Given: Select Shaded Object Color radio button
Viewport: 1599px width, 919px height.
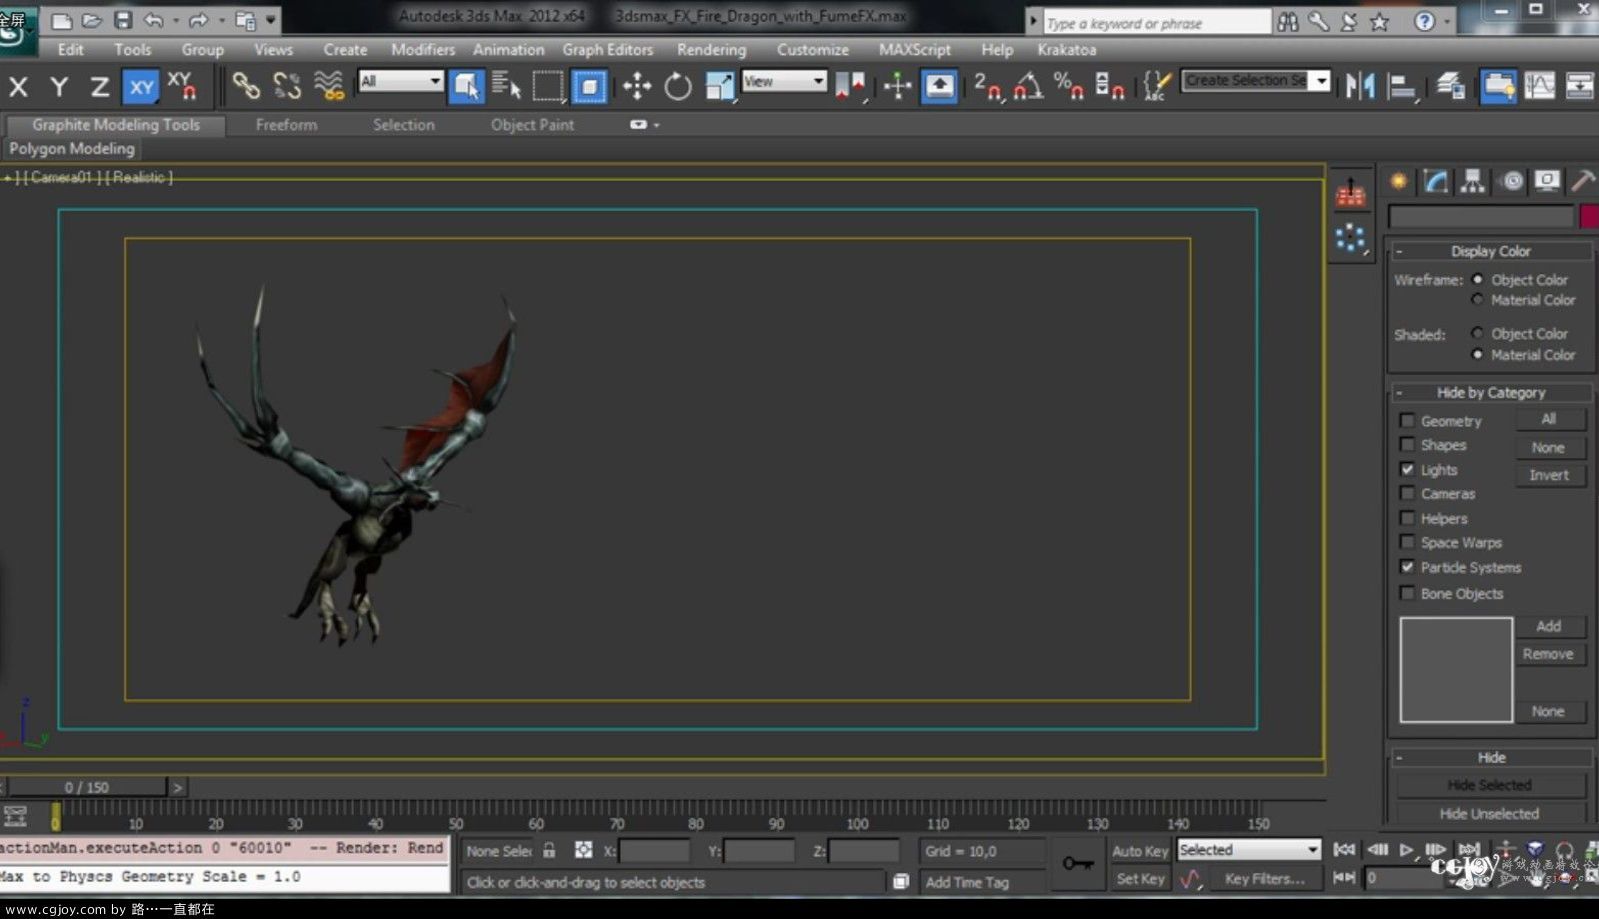Looking at the screenshot, I should coord(1477,333).
